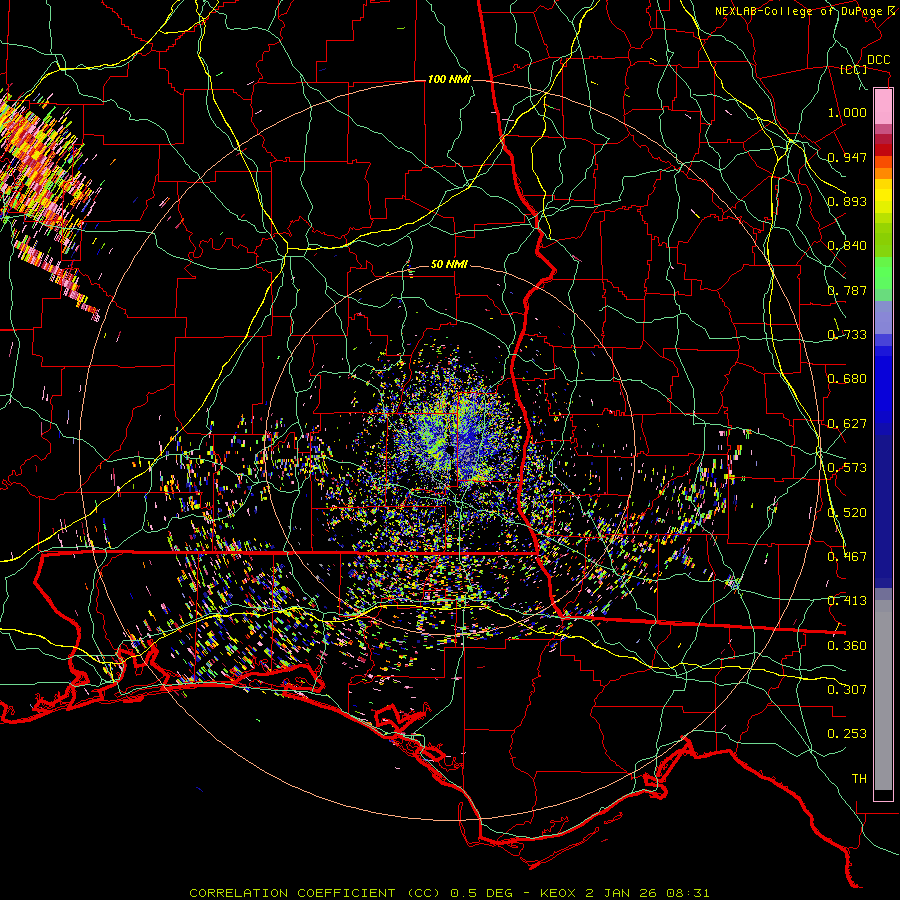Screen dimensions: 900x900
Task: Click the Correlation Coefficient product caption
Action: click(449, 893)
